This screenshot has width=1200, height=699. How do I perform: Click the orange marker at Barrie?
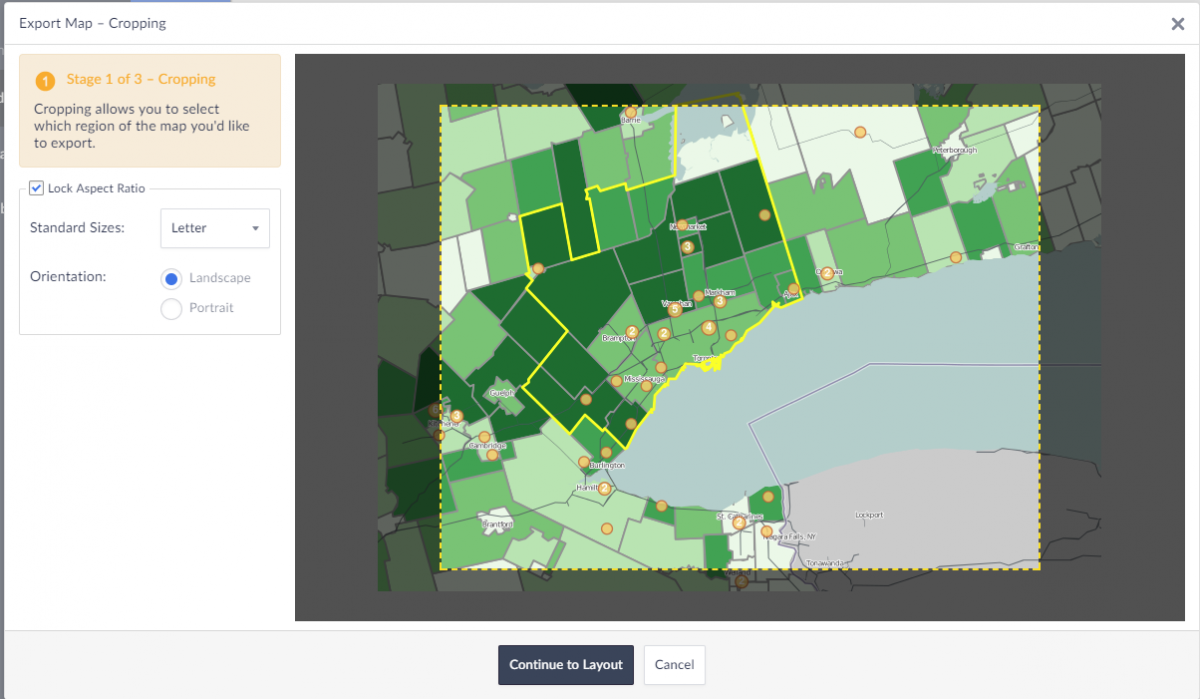pyautogui.click(x=631, y=112)
